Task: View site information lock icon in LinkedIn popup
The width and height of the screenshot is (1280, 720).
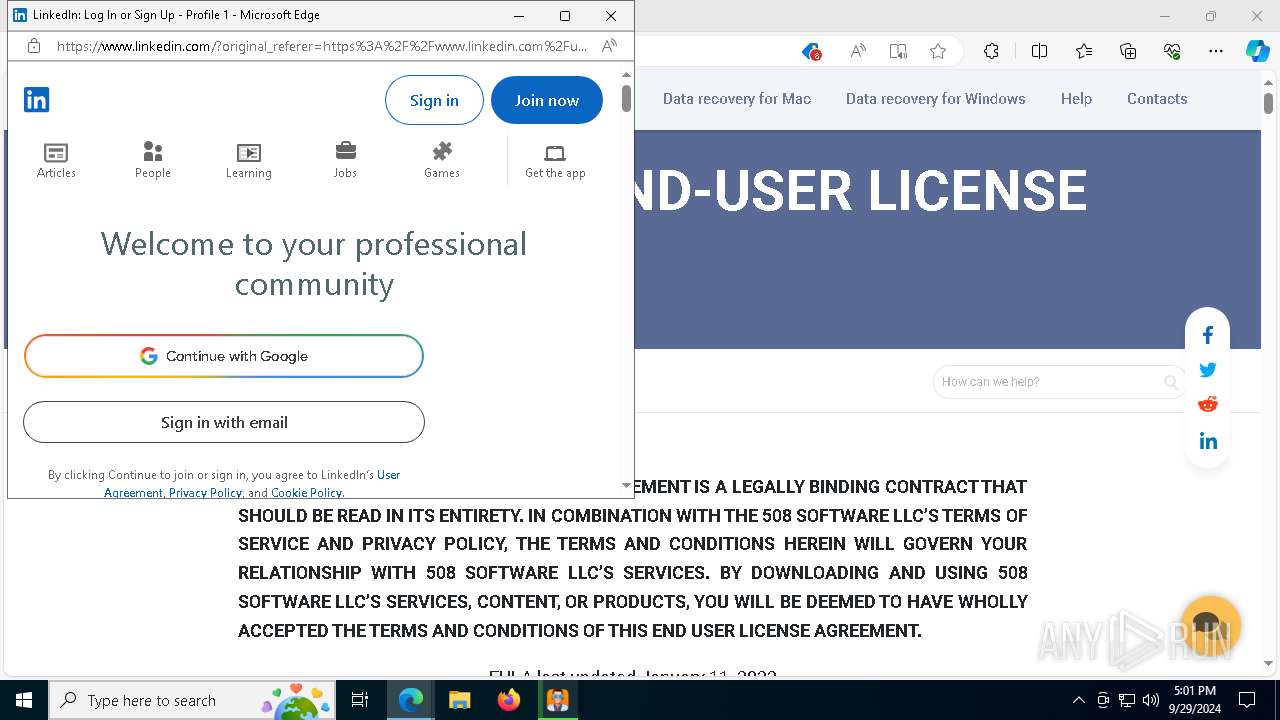Action: (x=33, y=46)
